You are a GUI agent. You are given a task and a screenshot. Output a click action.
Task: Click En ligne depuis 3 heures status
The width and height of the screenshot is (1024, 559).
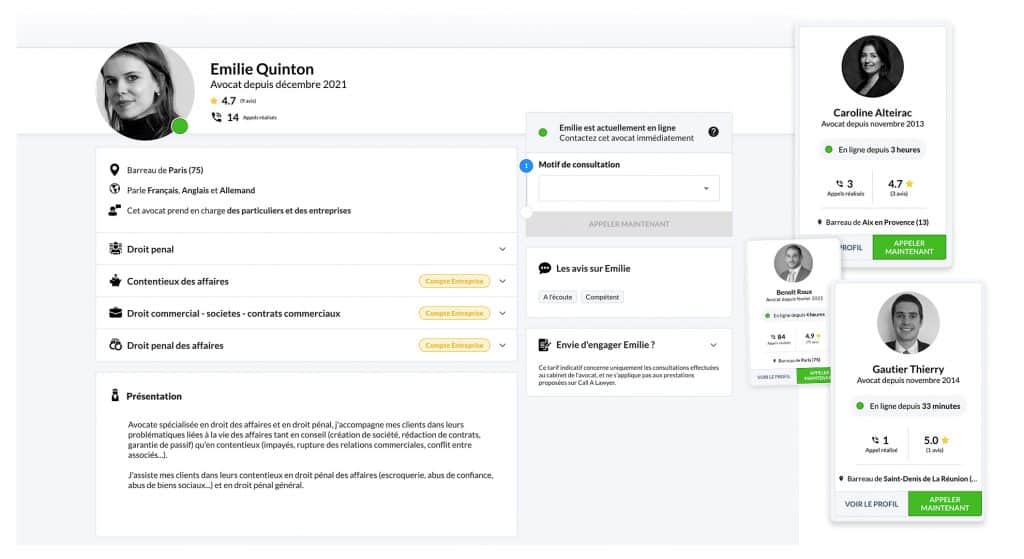[872, 150]
